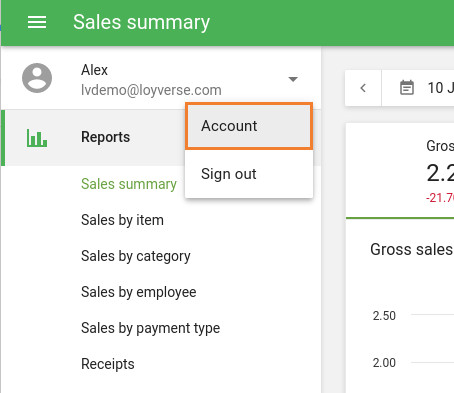
Task: Go to previous date period arrow
Action: click(x=363, y=88)
